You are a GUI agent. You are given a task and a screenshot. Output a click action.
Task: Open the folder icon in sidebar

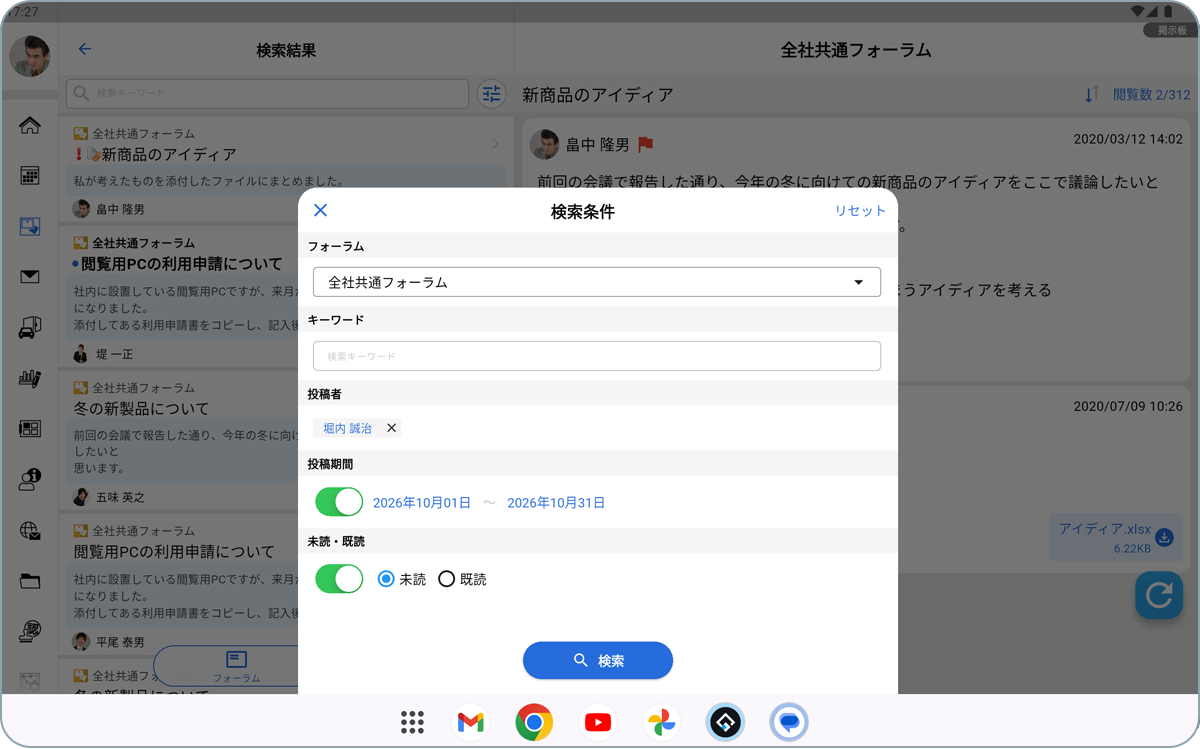coord(30,581)
